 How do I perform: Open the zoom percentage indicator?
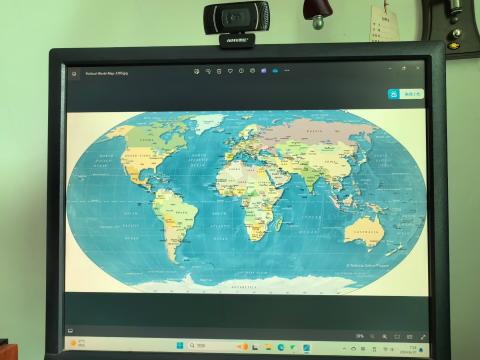coord(360,336)
